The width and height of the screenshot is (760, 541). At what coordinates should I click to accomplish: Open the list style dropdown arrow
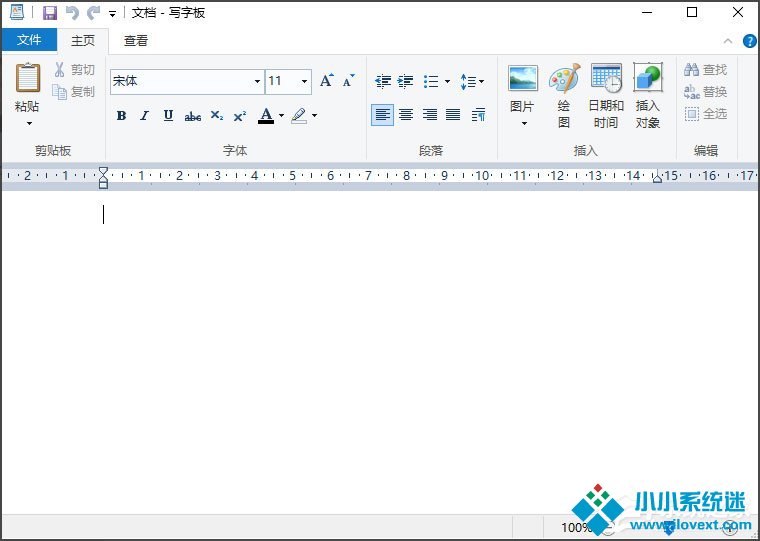[447, 81]
